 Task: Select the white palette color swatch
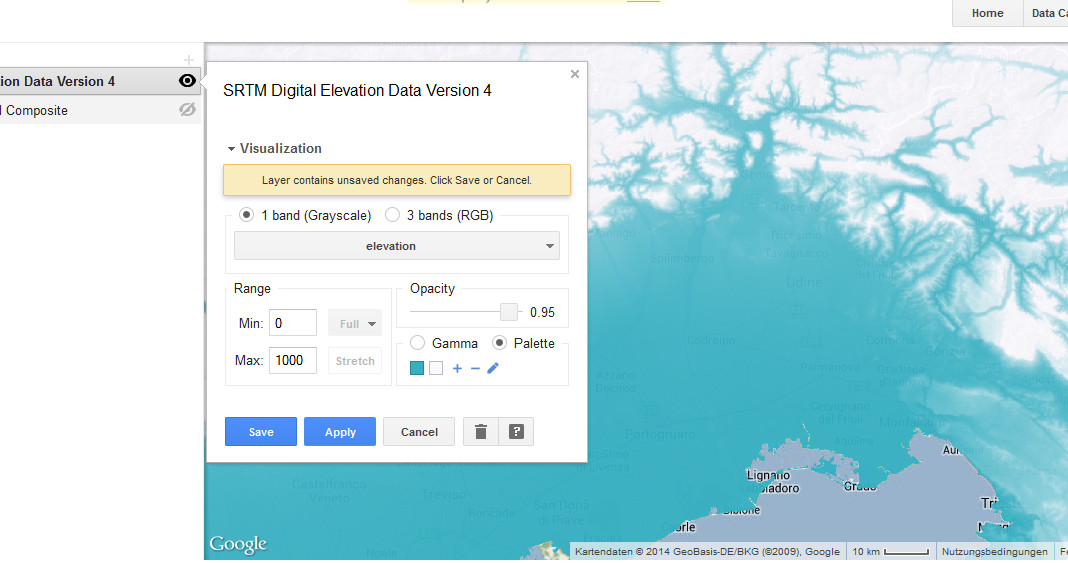436,368
